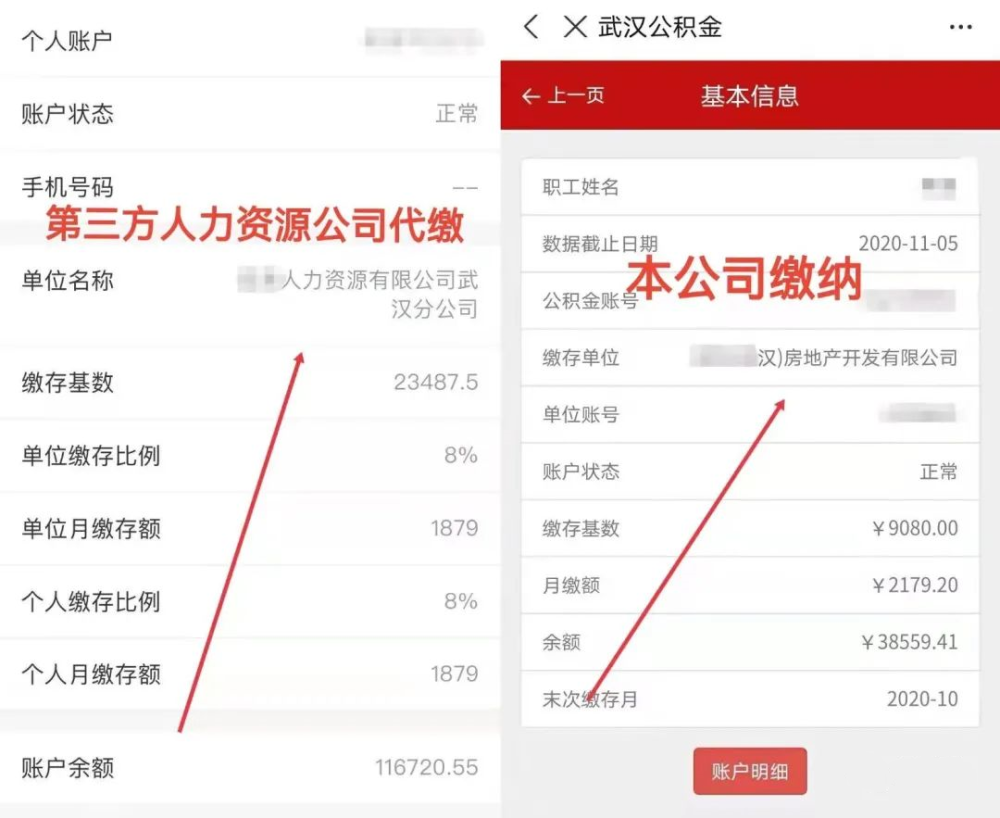Tap the 账户余额 116720.55 row
The height and width of the screenshot is (818, 1000).
click(x=250, y=768)
